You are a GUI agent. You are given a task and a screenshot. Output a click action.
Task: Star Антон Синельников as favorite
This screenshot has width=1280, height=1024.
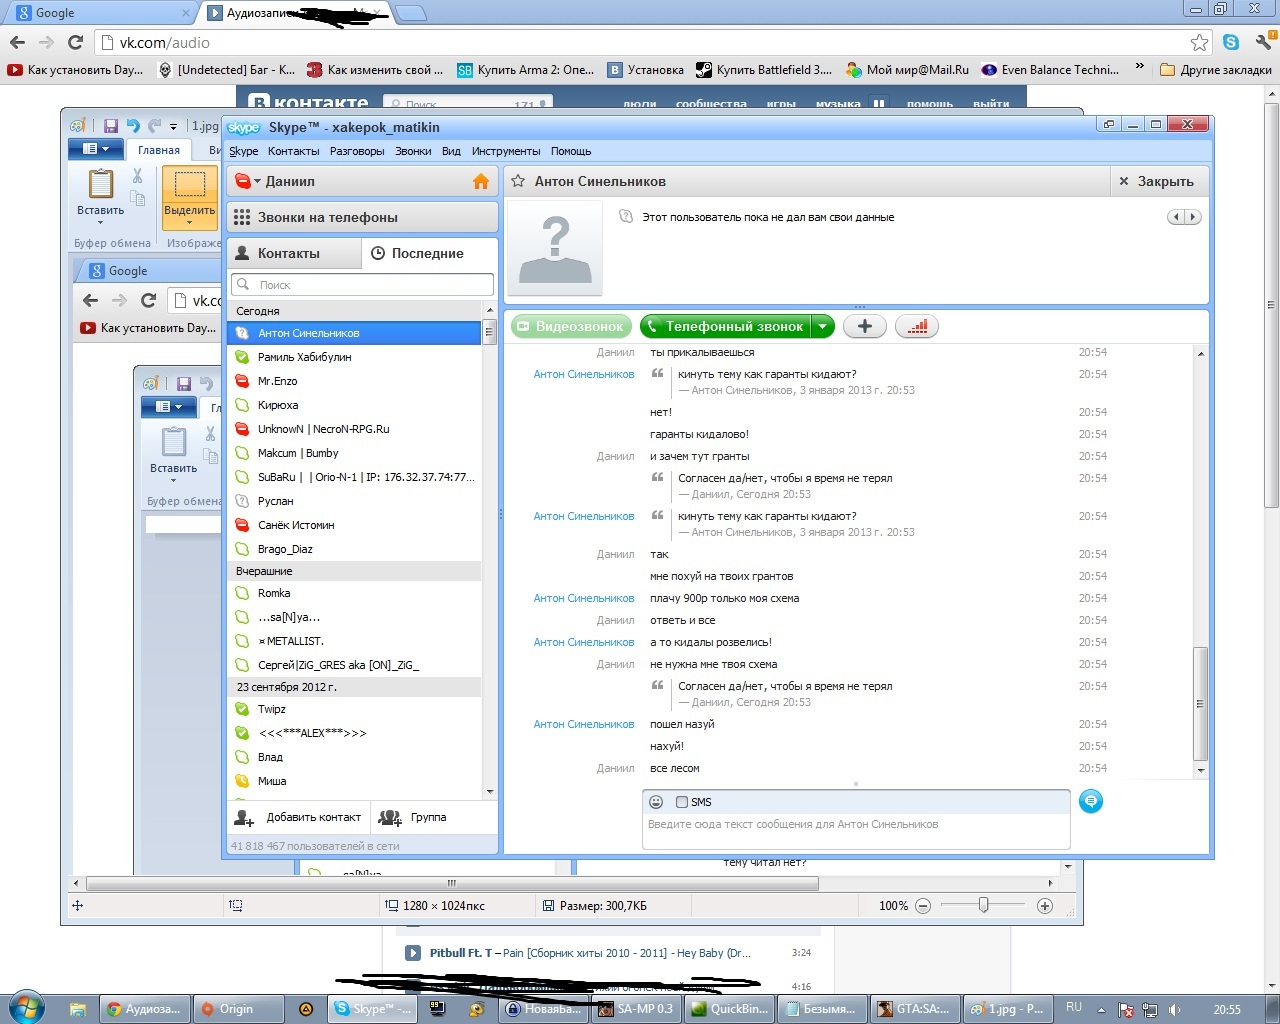pos(518,181)
